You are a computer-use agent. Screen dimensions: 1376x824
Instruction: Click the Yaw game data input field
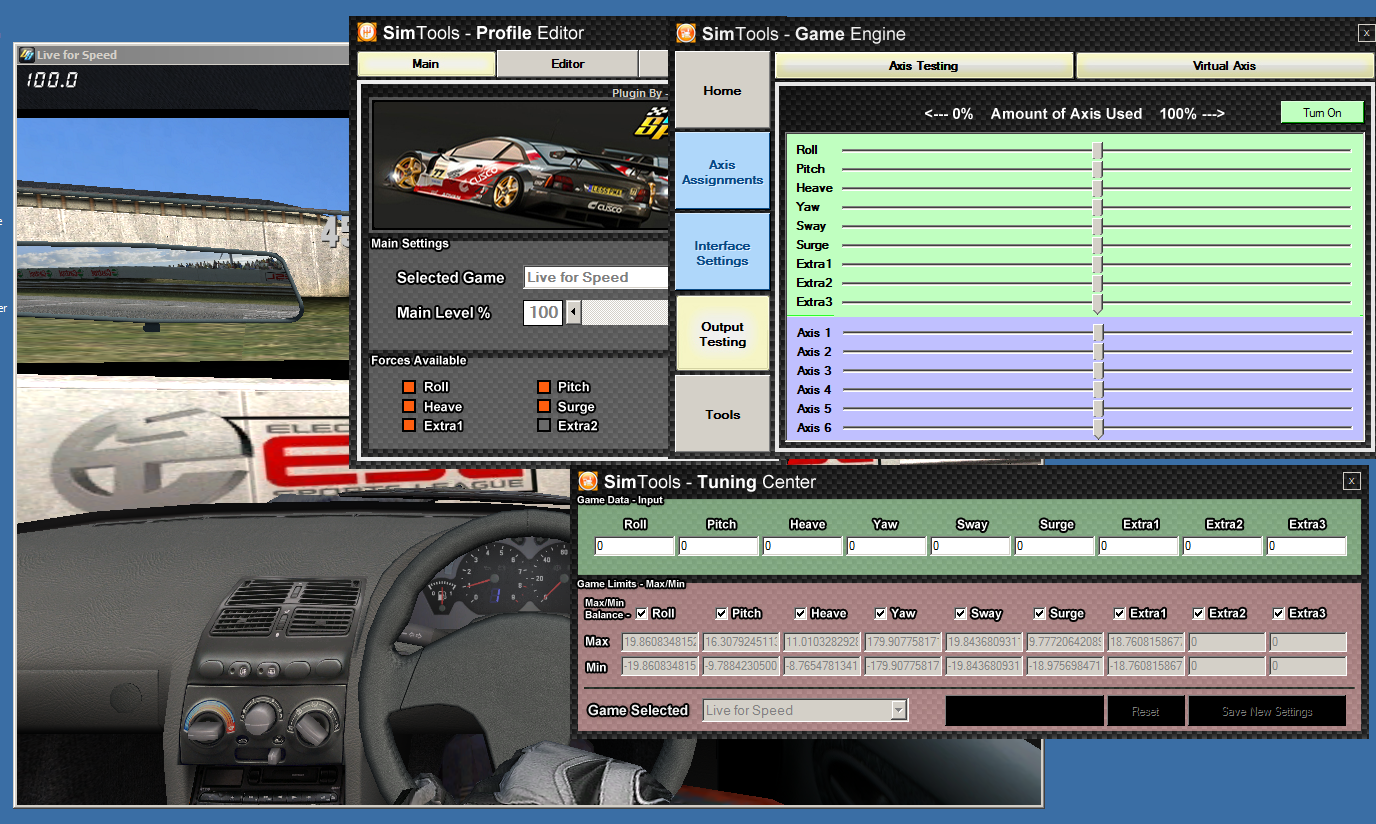click(x=887, y=546)
